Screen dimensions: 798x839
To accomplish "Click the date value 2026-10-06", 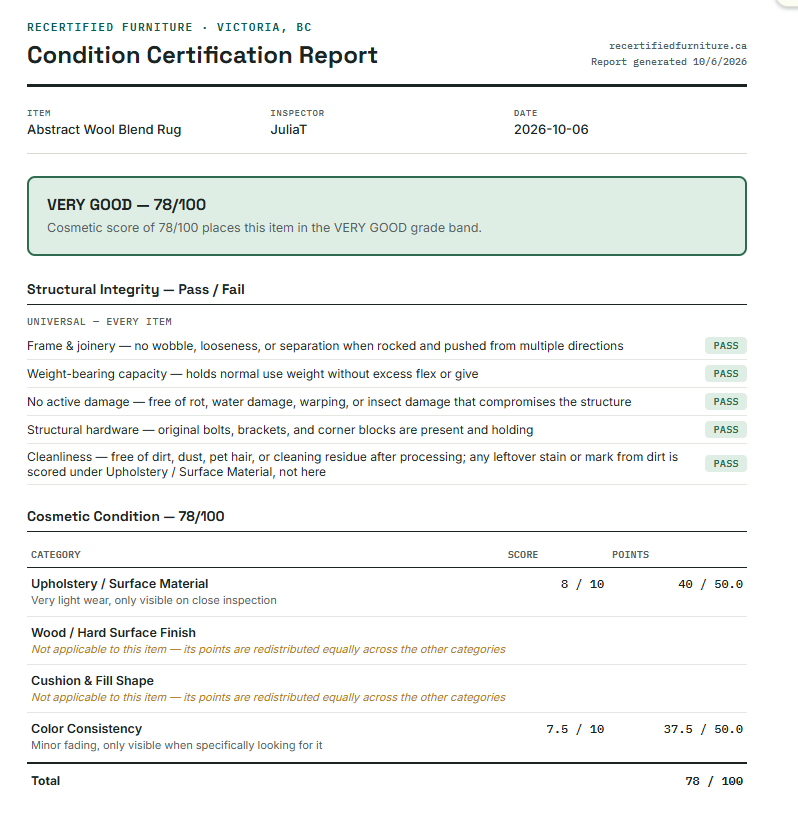I will coord(551,129).
